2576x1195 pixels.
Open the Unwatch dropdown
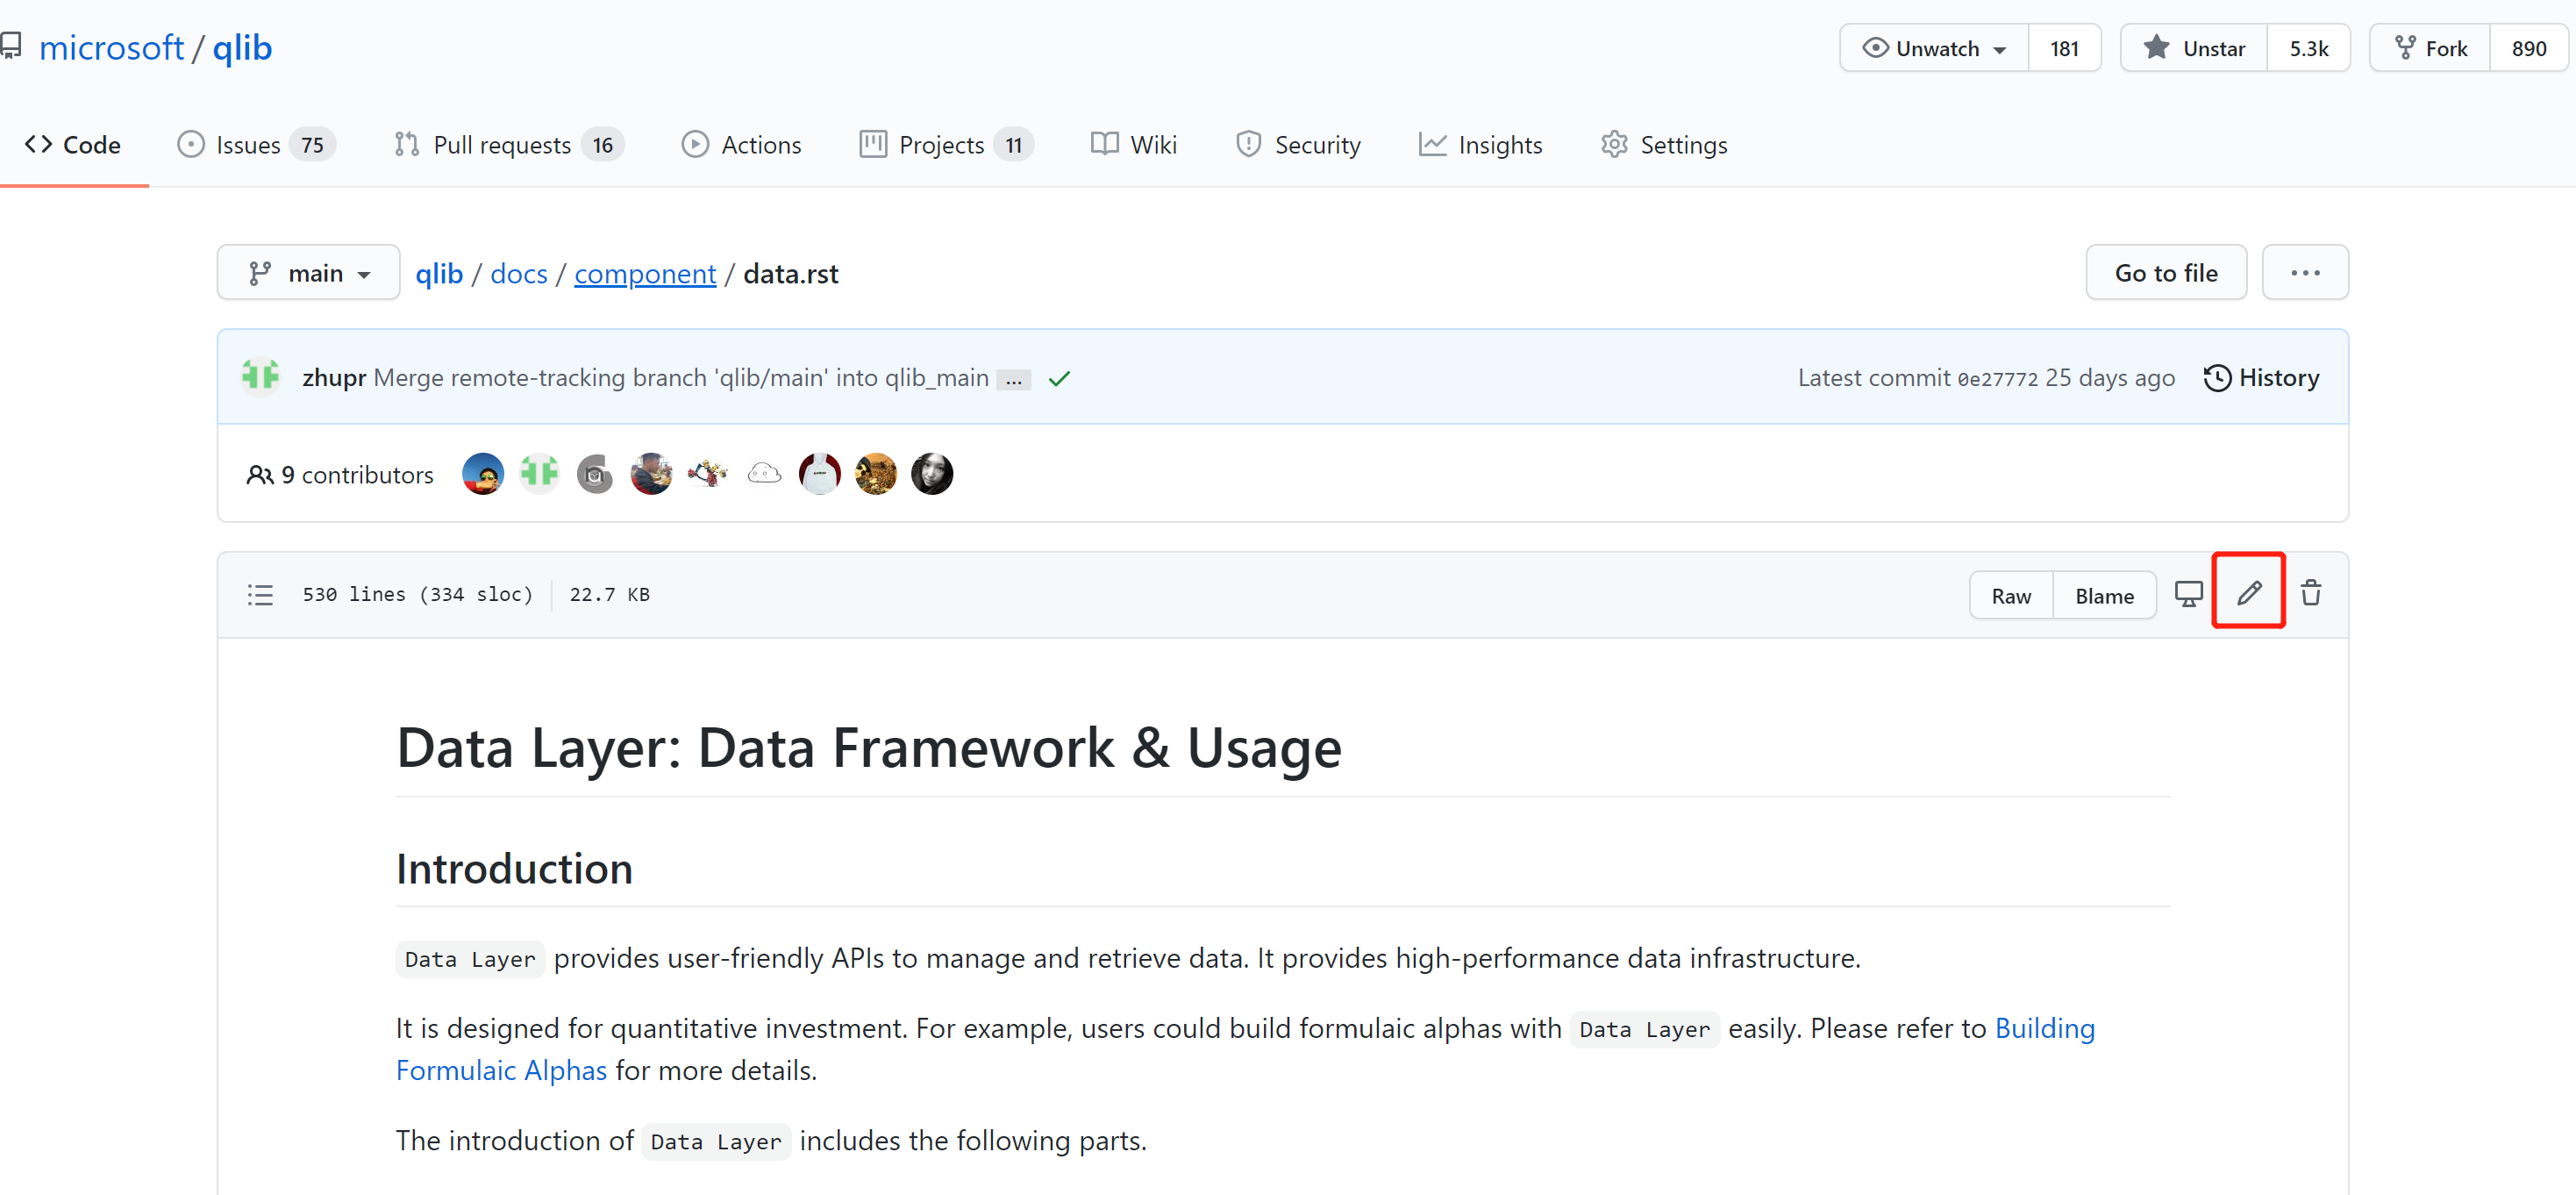click(x=1932, y=47)
